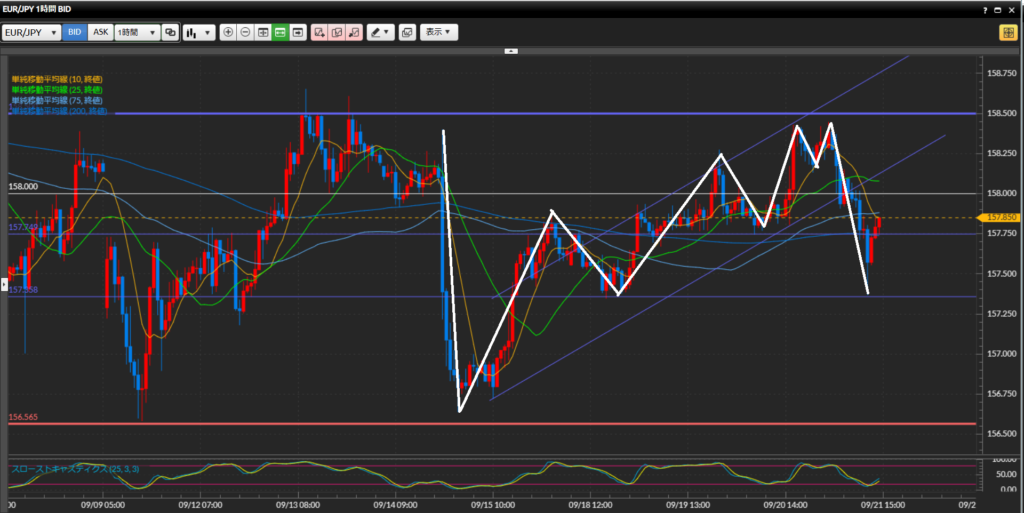
Task: Jump to the latest candle using the arrow icon
Action: click(297, 32)
